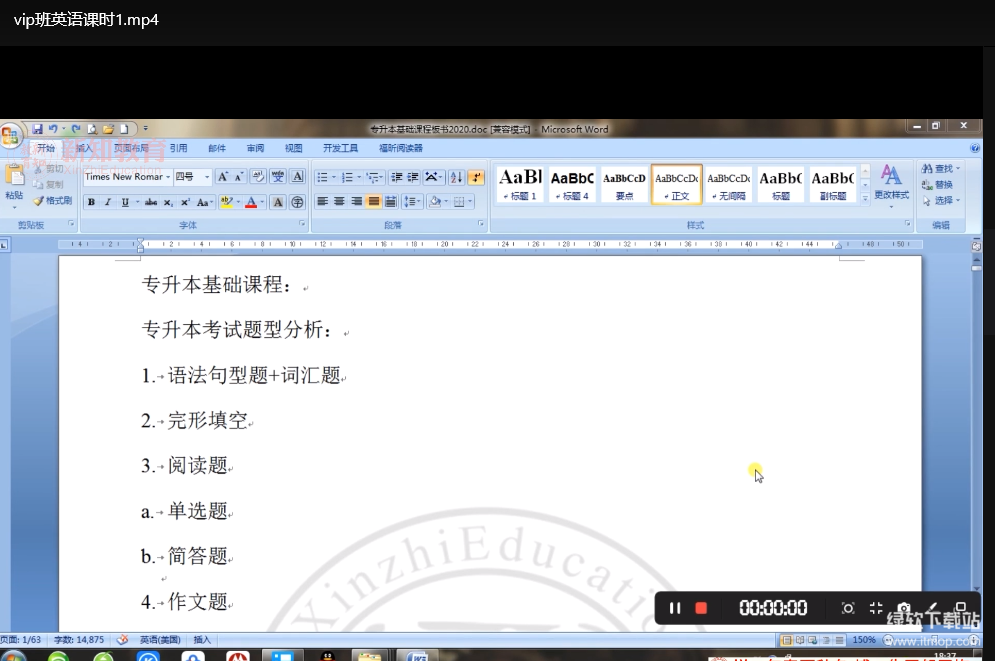Pause the screen recording
This screenshot has width=995, height=661.
675,608
